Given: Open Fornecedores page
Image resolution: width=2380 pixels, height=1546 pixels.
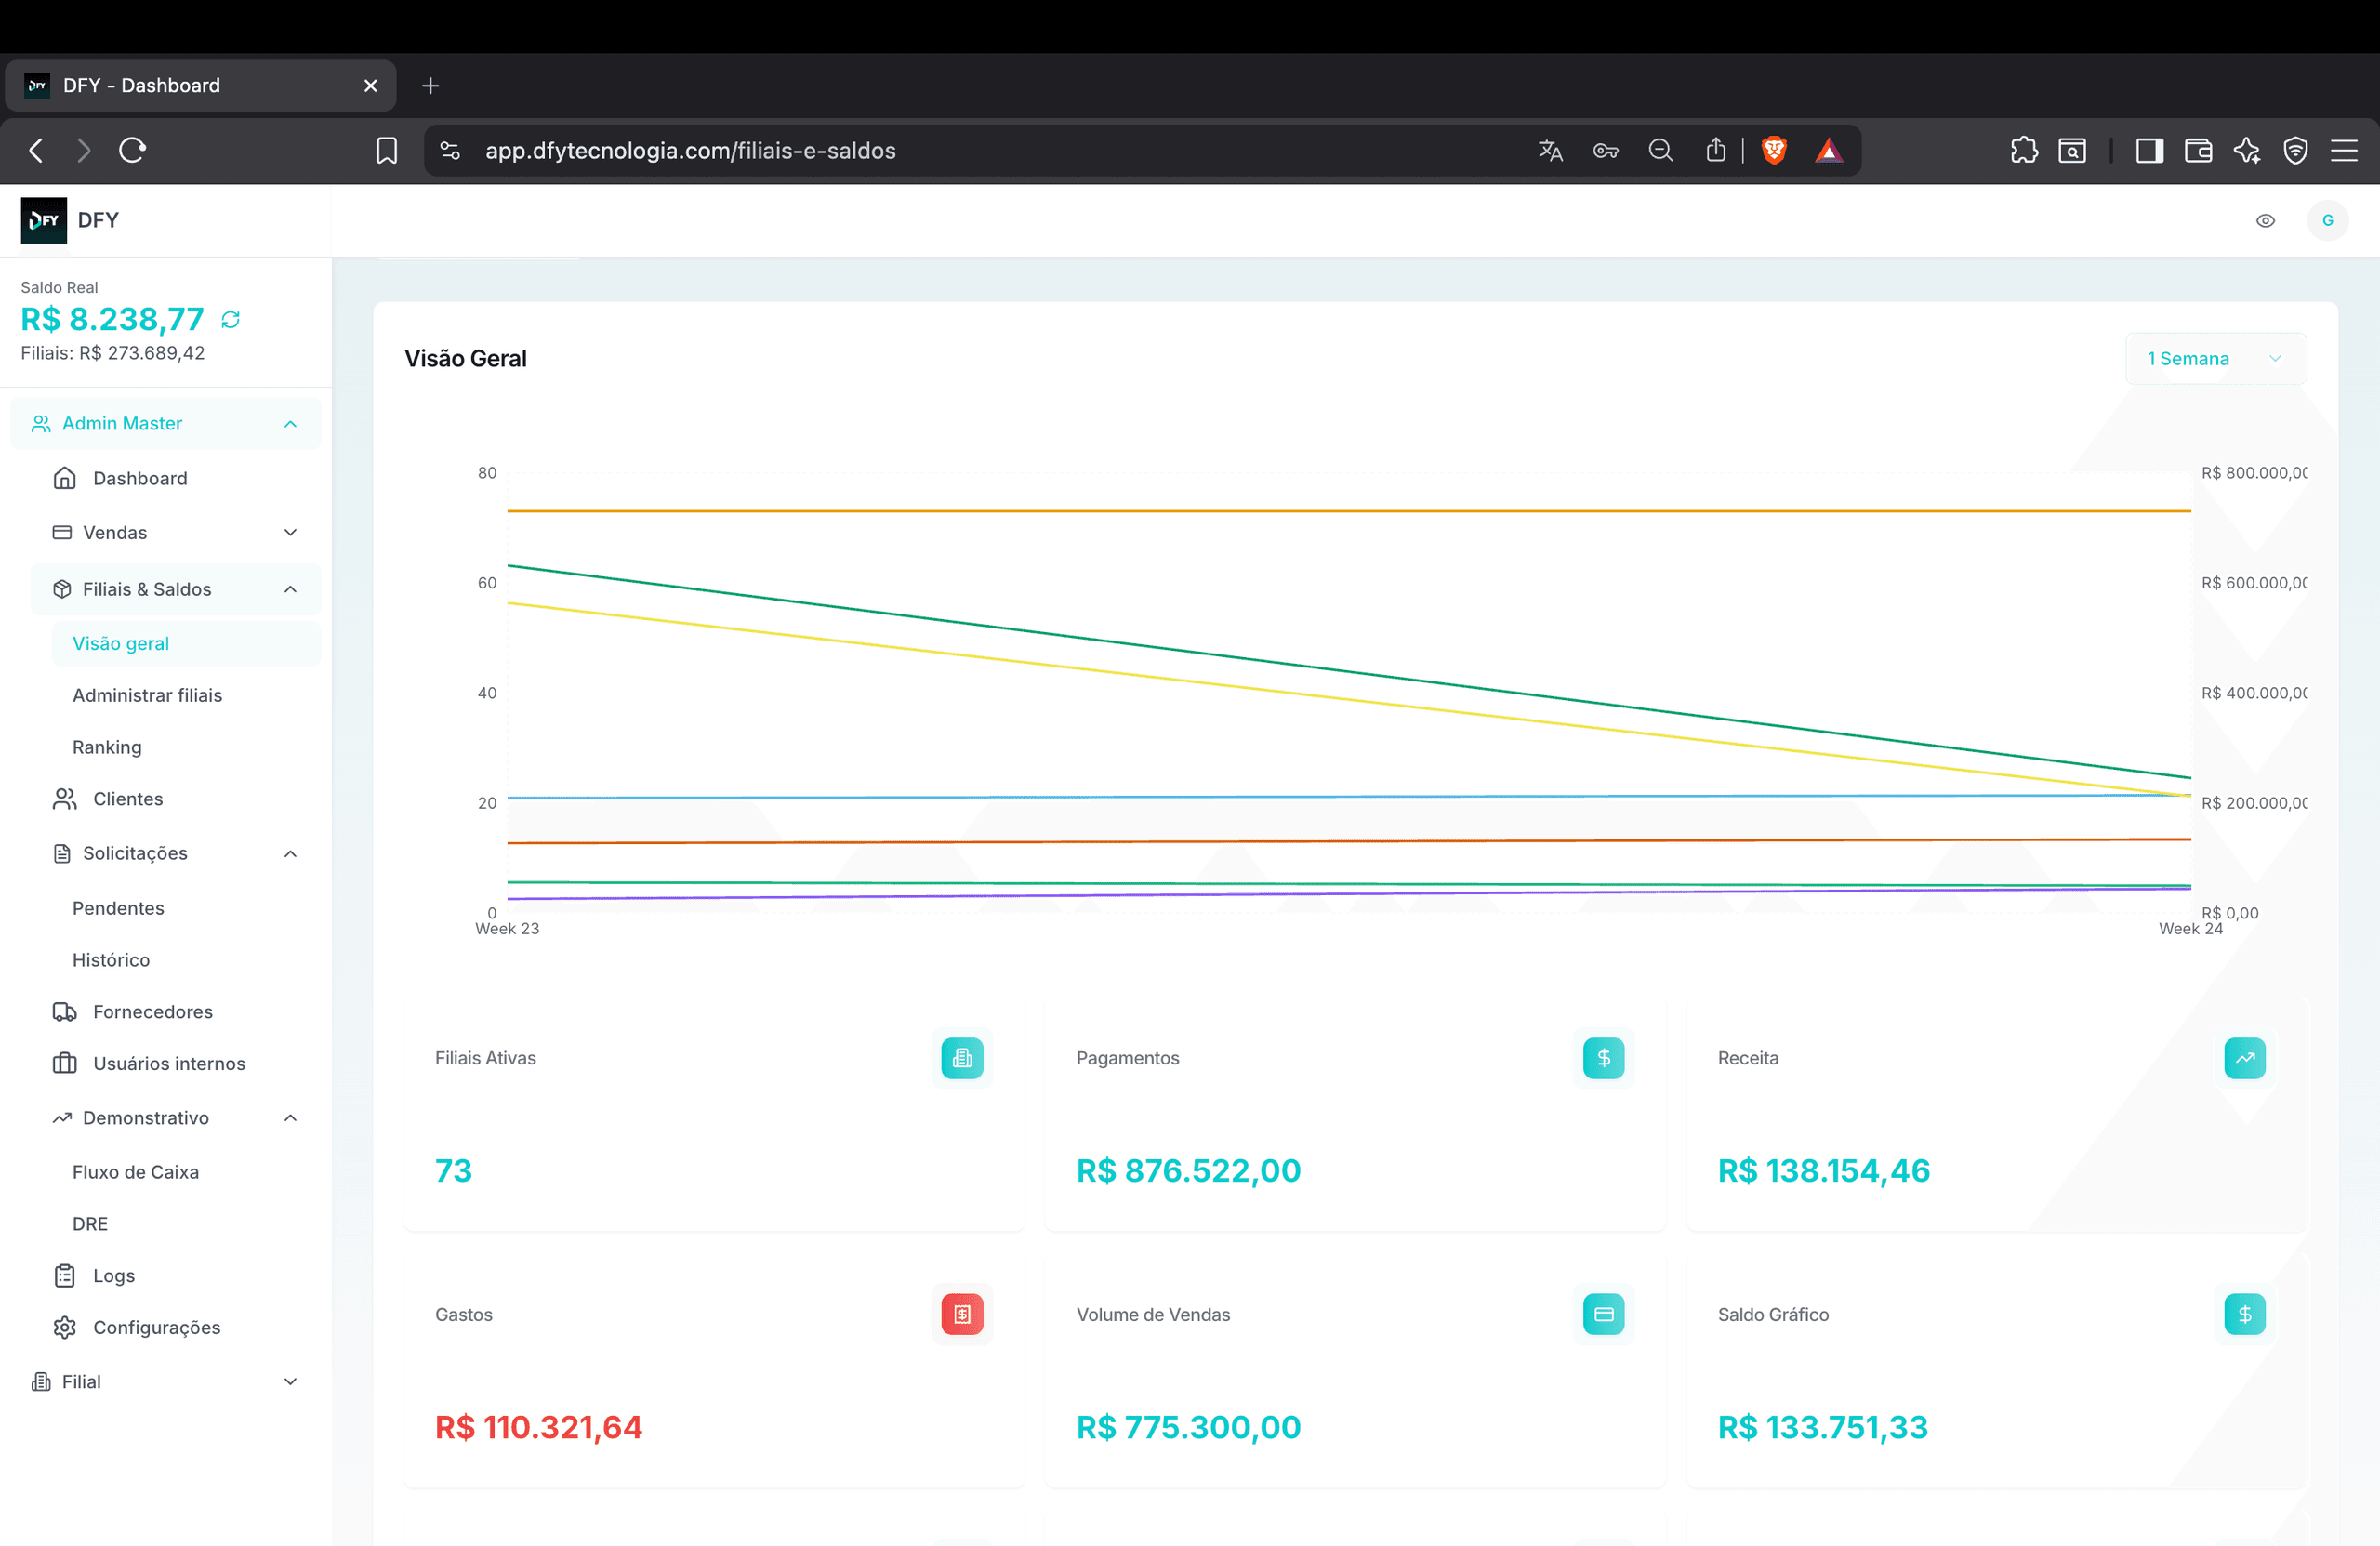Looking at the screenshot, I should coord(153,1011).
